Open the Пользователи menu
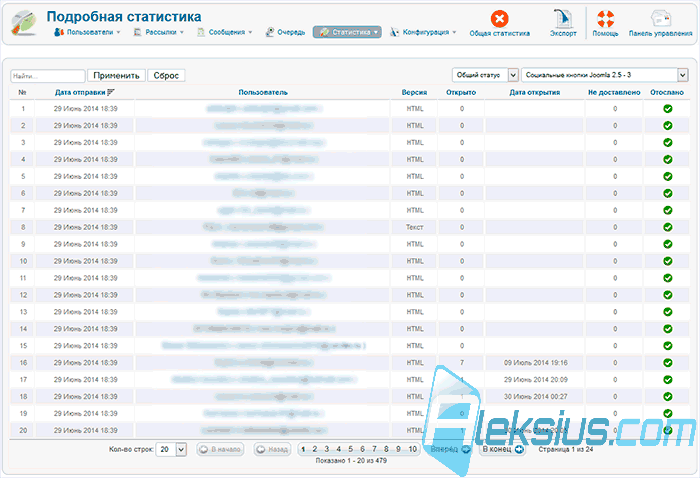Viewport: 700px width, 478px height. click(x=87, y=32)
